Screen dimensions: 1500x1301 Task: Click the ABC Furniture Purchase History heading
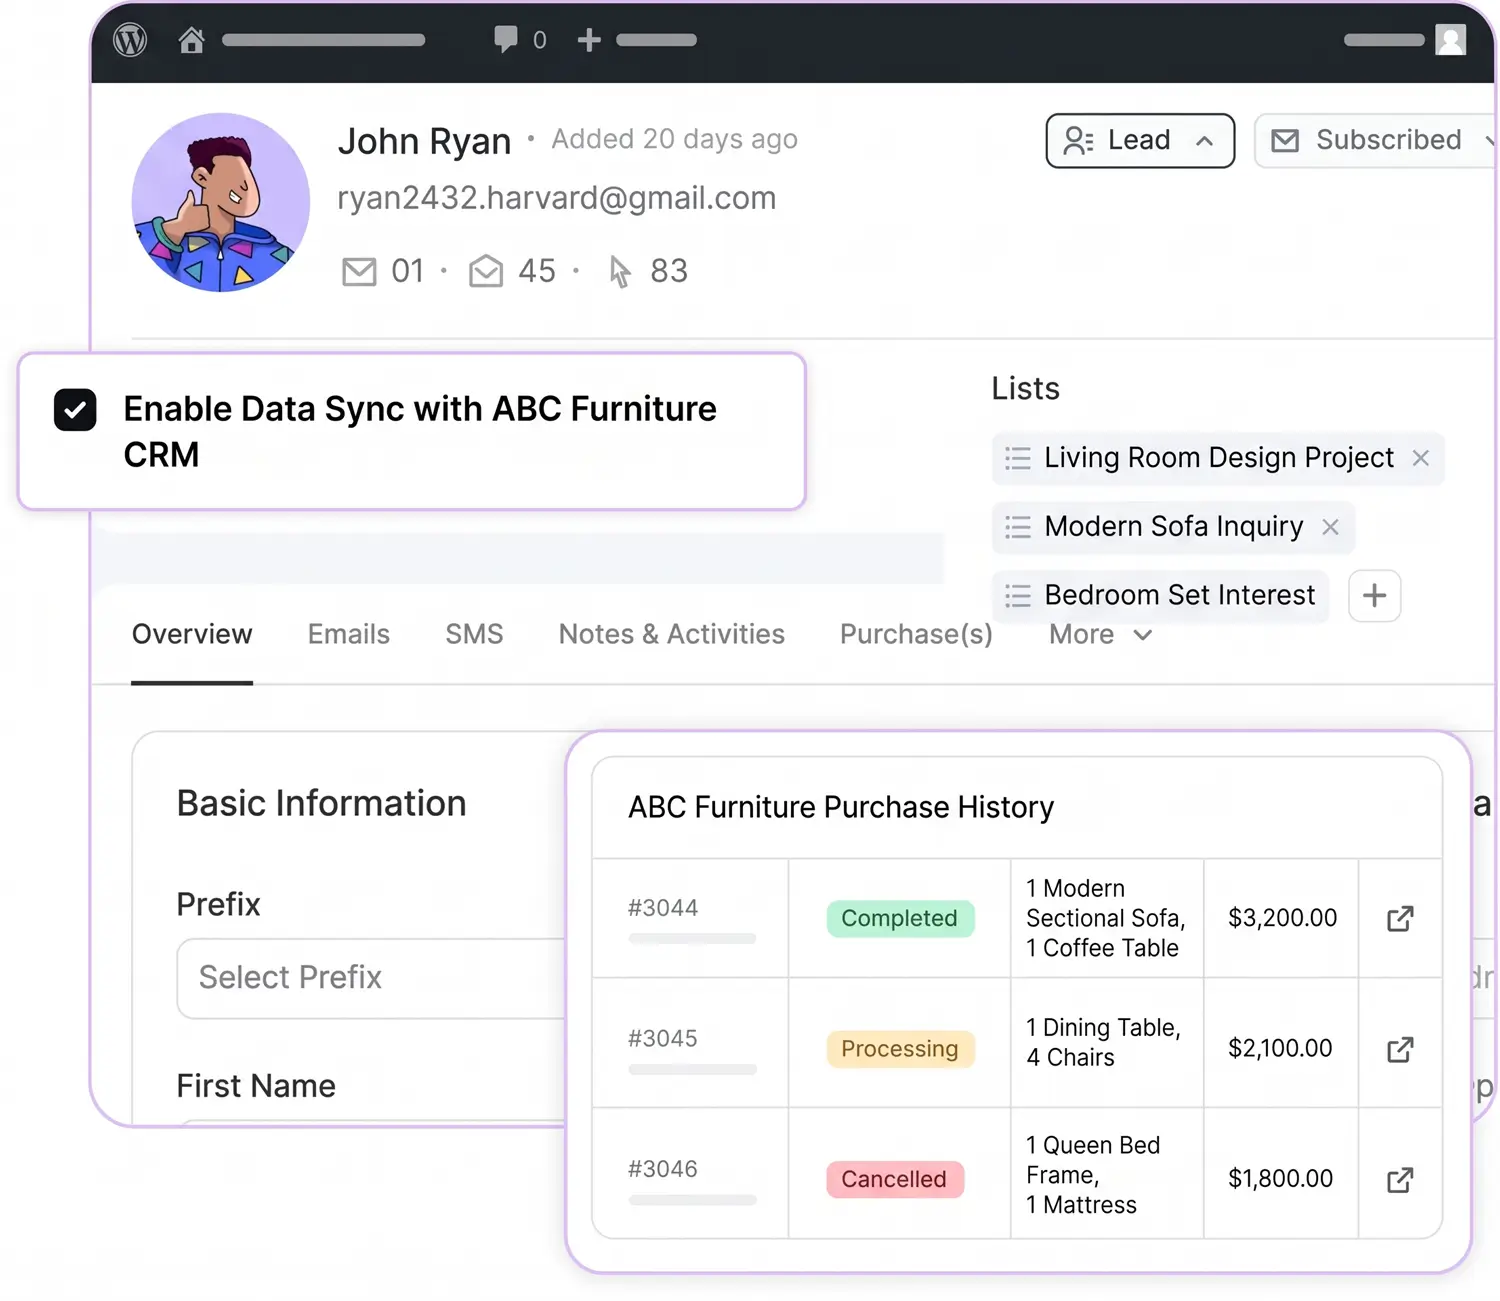coord(841,807)
